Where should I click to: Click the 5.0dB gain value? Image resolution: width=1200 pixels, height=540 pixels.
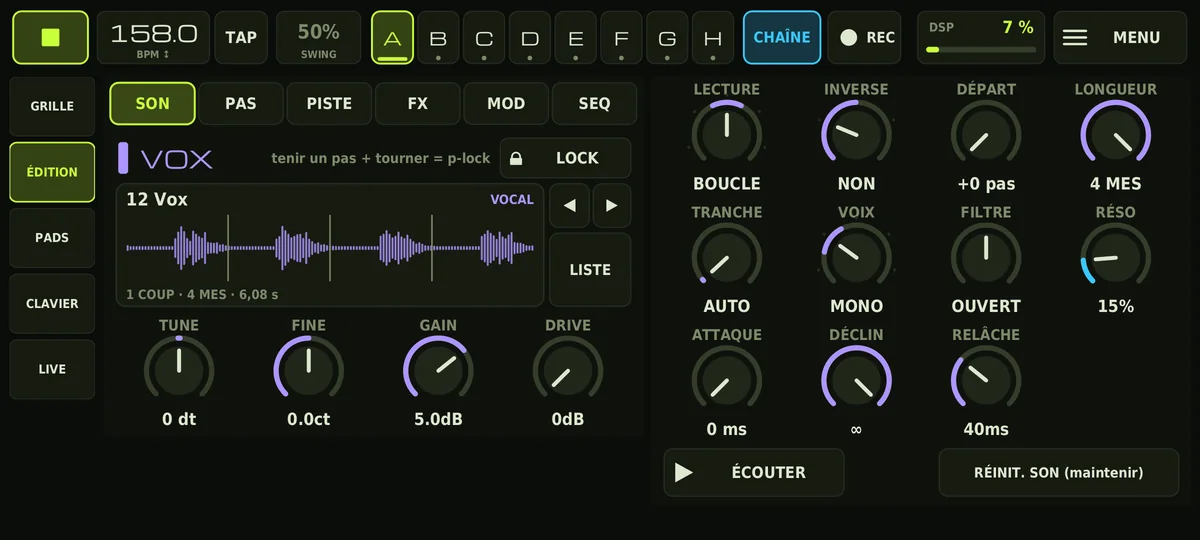coord(438,420)
